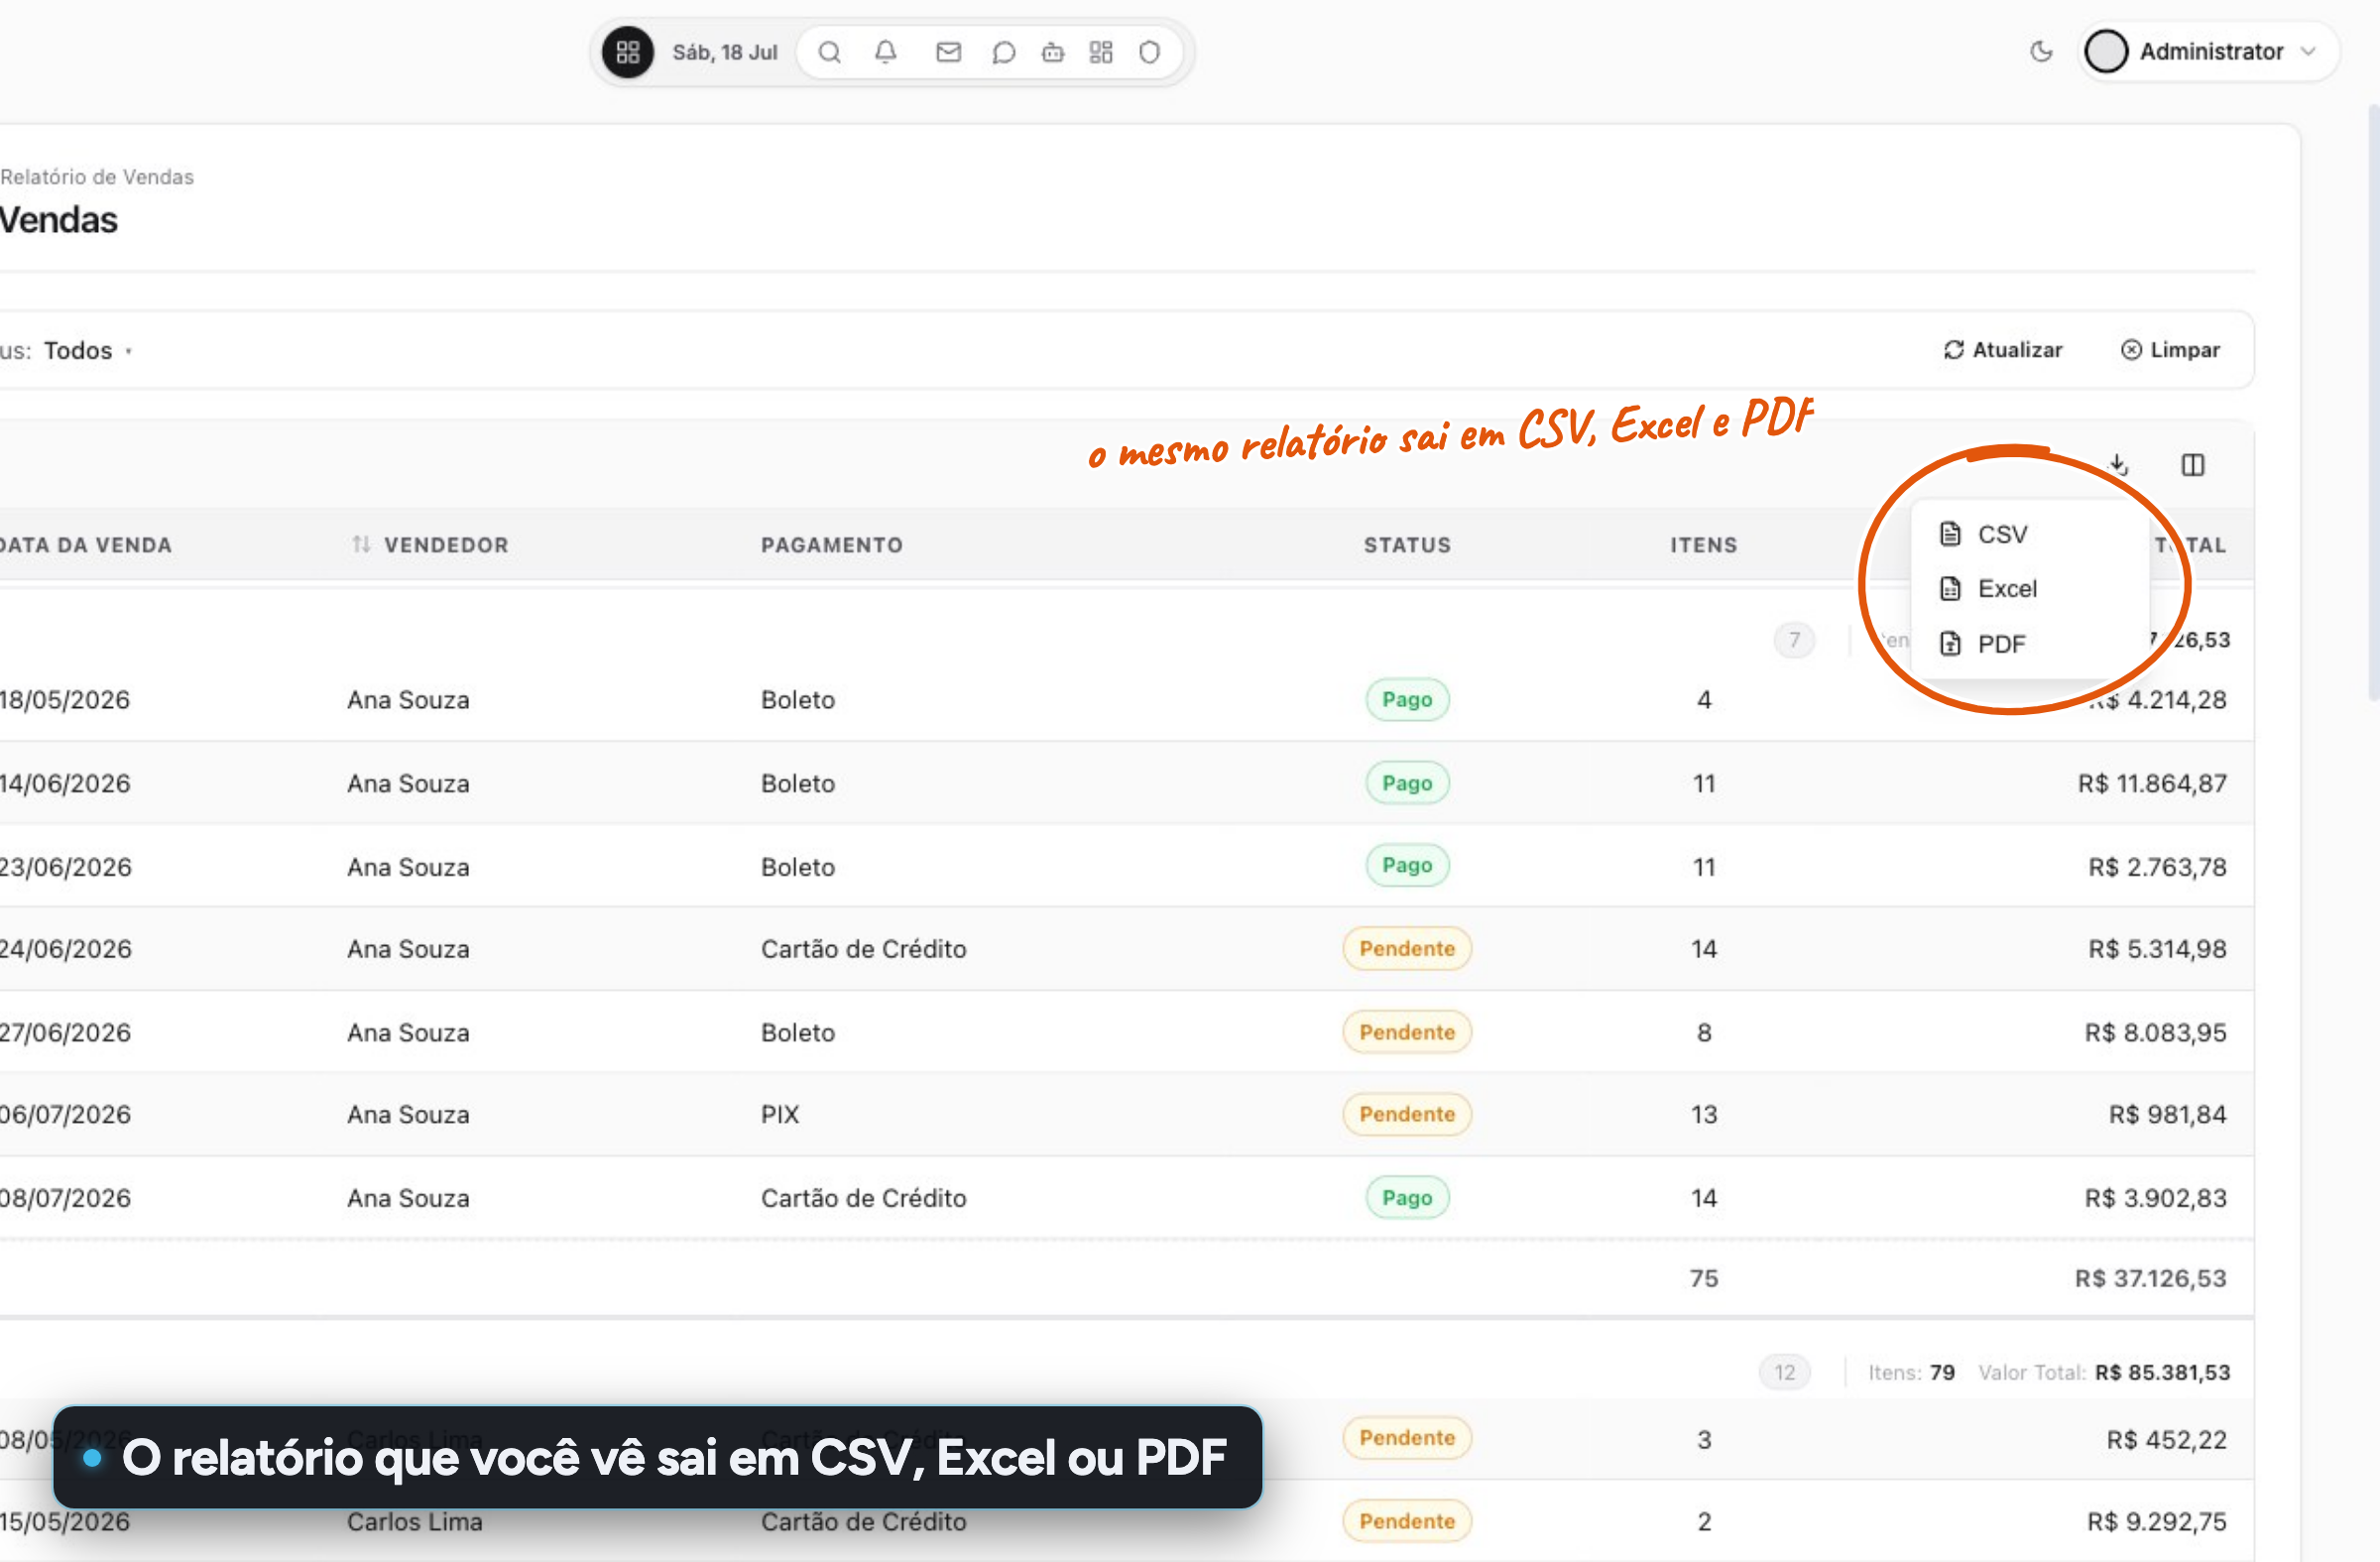Click the R$ 11.864,87 total cell
Viewport: 2380px width, 1562px height.
pyautogui.click(x=2151, y=783)
